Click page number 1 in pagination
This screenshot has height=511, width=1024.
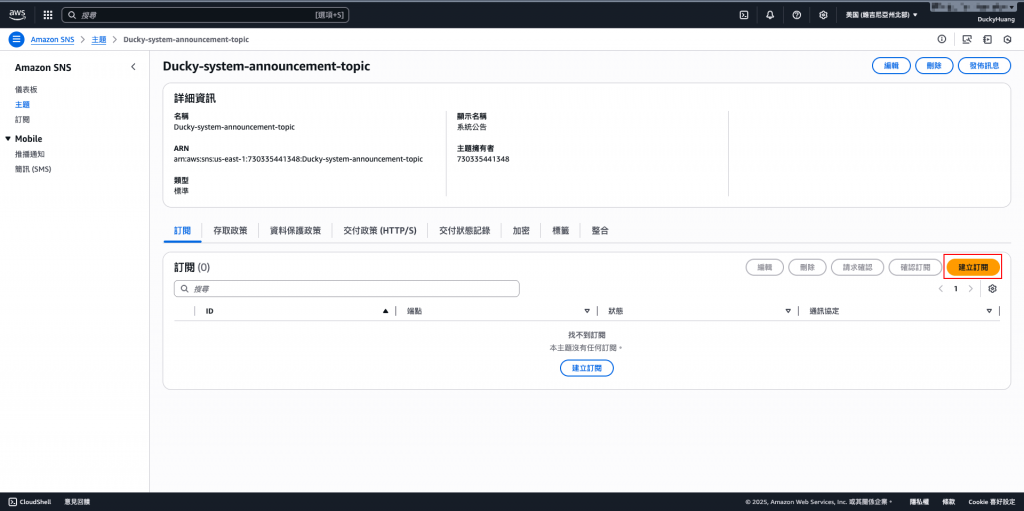(x=956, y=289)
